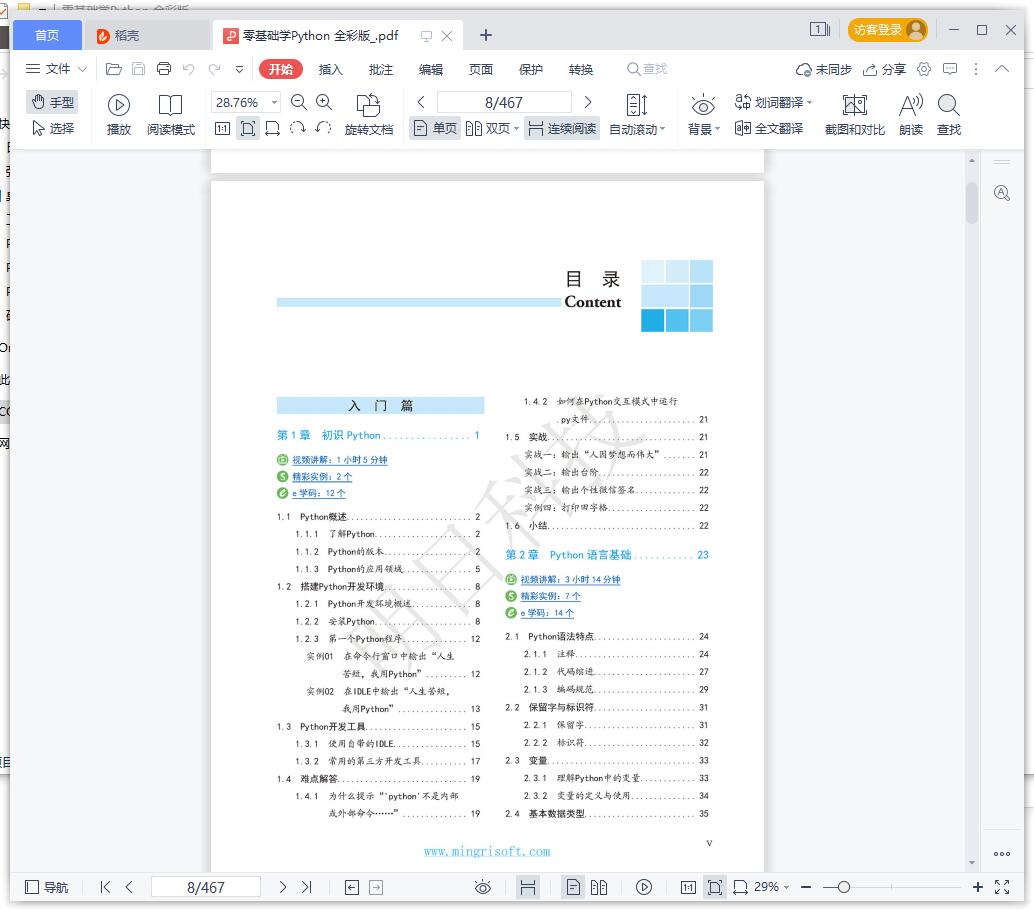The image size is (1034, 911).
Task: Print the PDF with the printer icon
Action: click(164, 69)
